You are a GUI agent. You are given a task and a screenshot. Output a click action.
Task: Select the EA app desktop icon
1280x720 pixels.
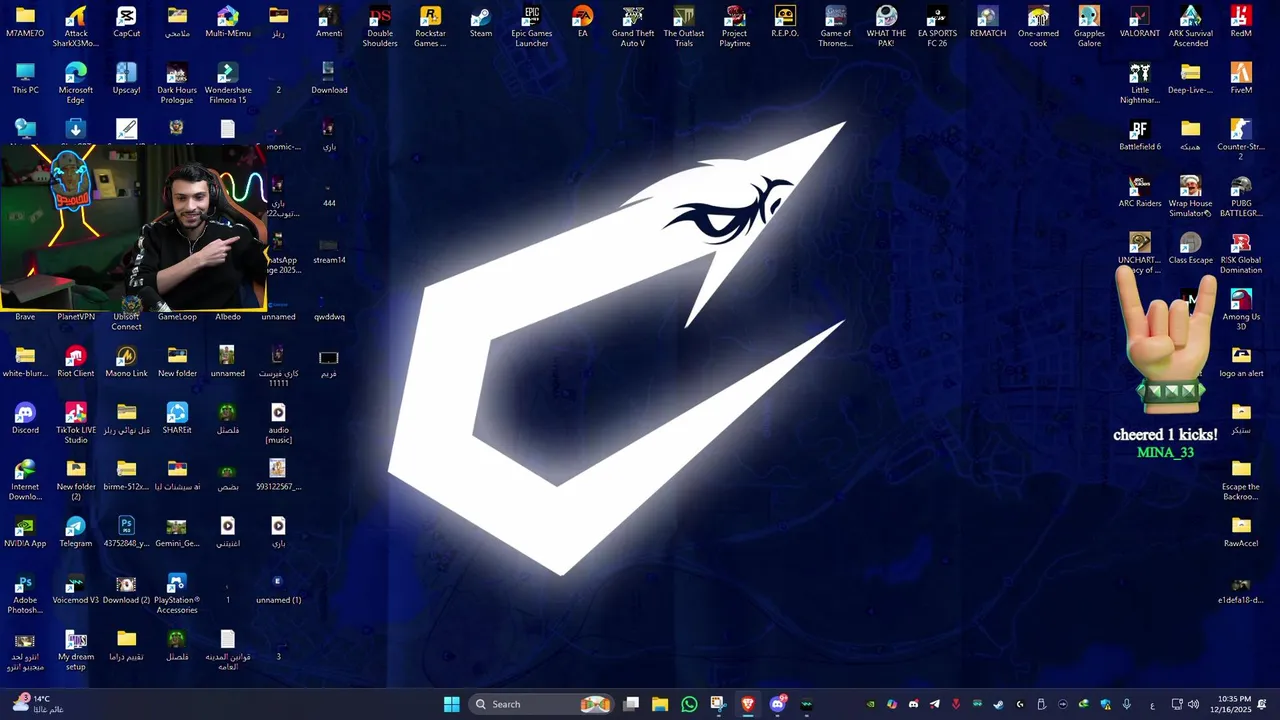pos(583,23)
